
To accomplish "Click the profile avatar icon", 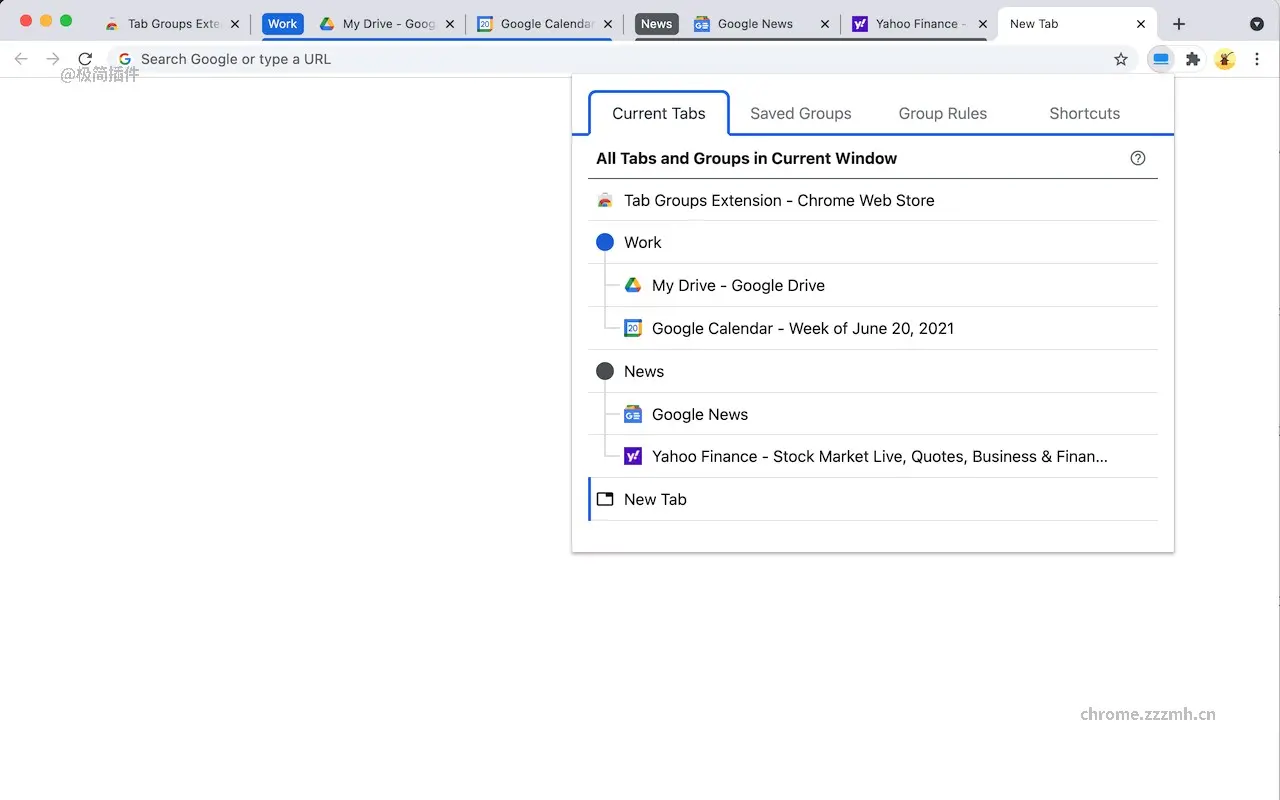I will [x=1225, y=59].
